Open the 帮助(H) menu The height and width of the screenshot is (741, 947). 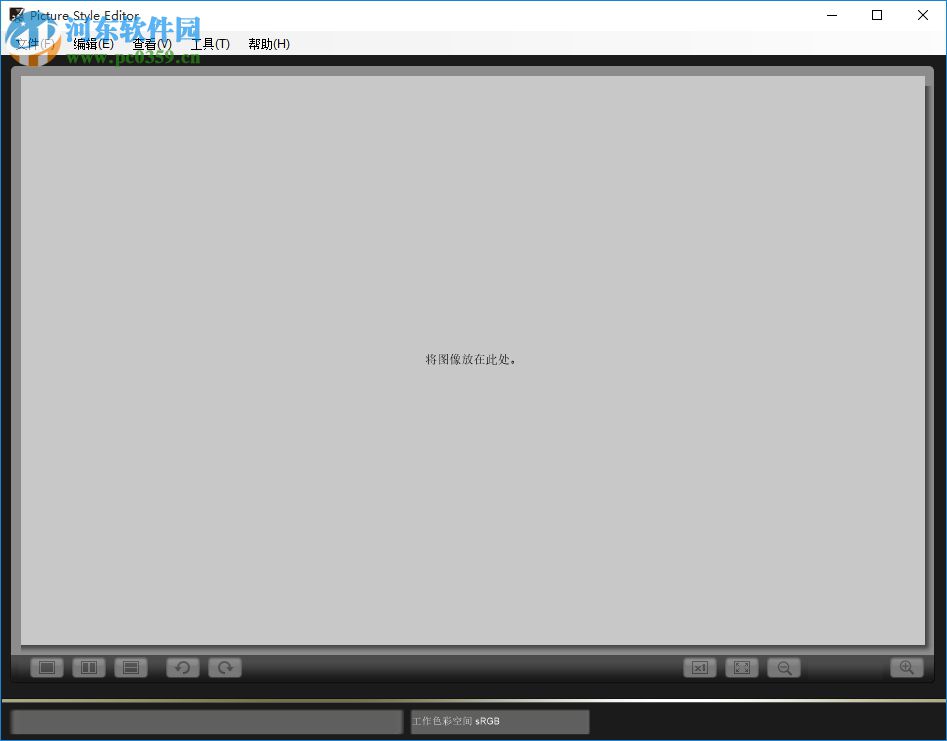(x=267, y=44)
